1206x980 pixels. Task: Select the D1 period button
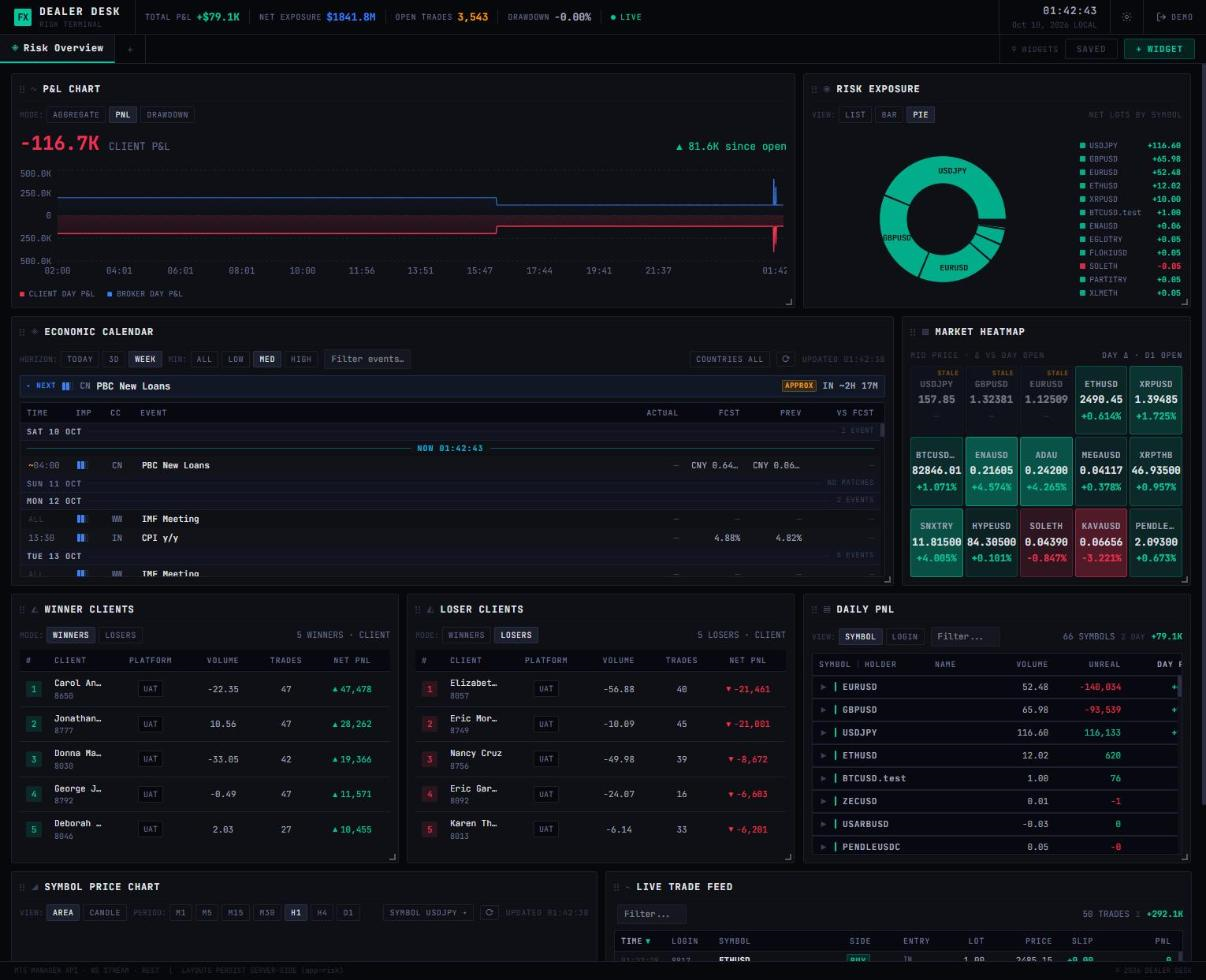pos(347,912)
